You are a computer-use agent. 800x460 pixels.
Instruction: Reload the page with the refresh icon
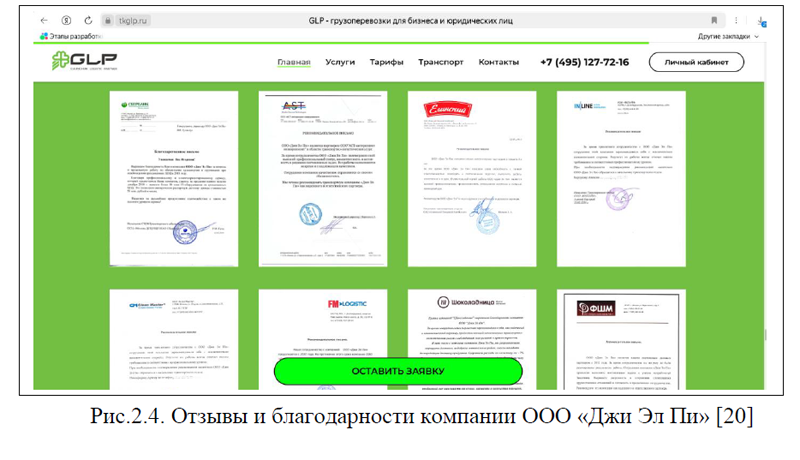coord(88,20)
